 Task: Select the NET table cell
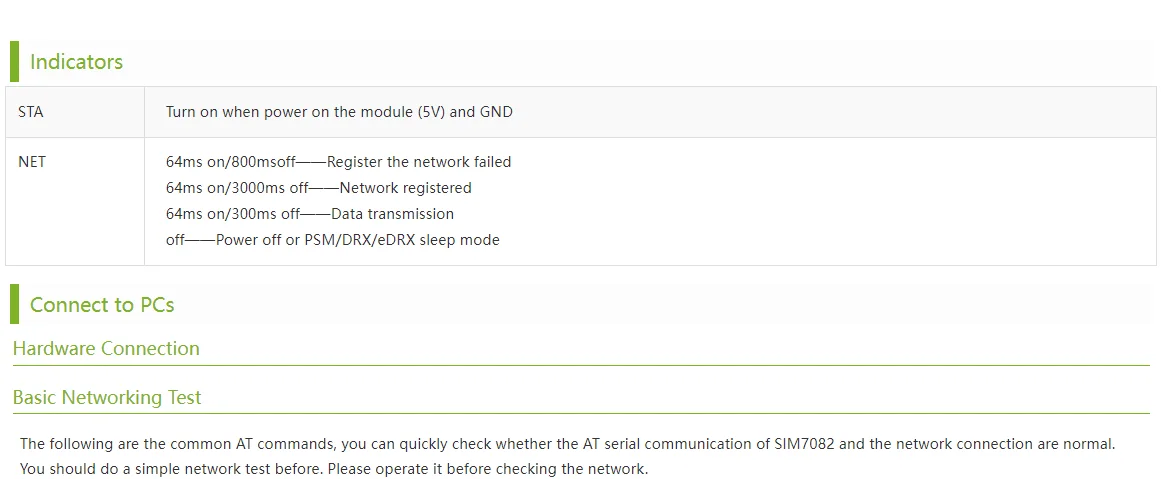32,162
